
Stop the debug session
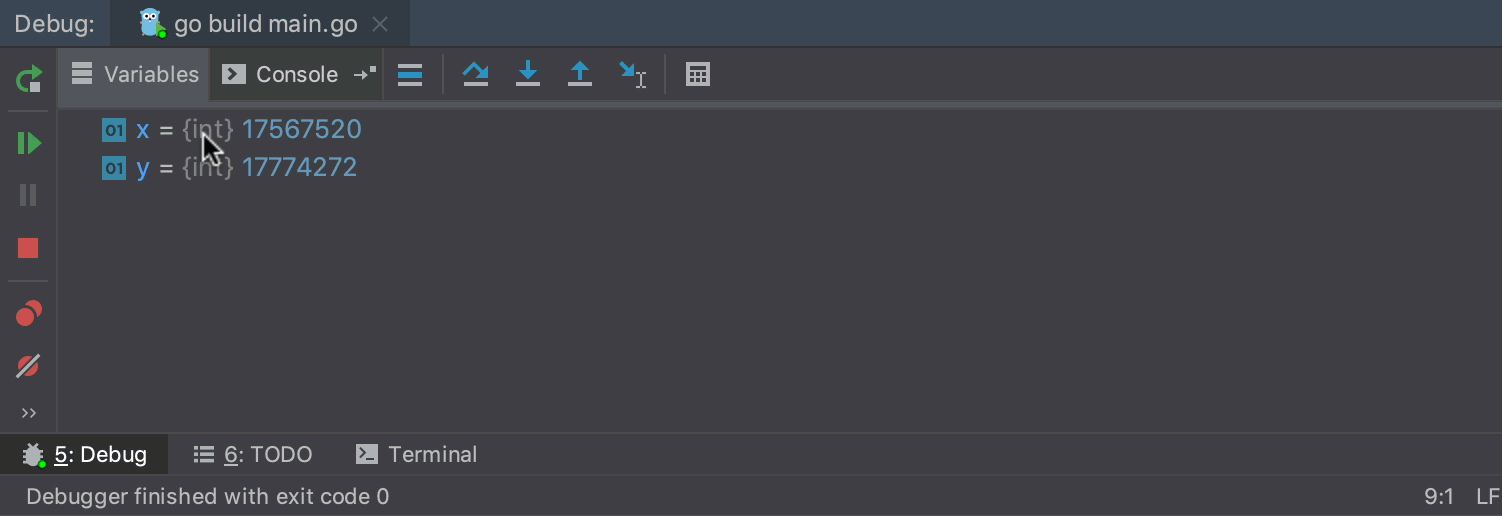(28, 248)
